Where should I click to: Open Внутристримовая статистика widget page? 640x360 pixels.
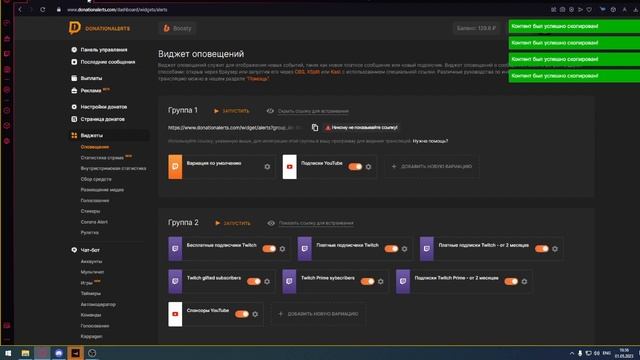(113, 168)
